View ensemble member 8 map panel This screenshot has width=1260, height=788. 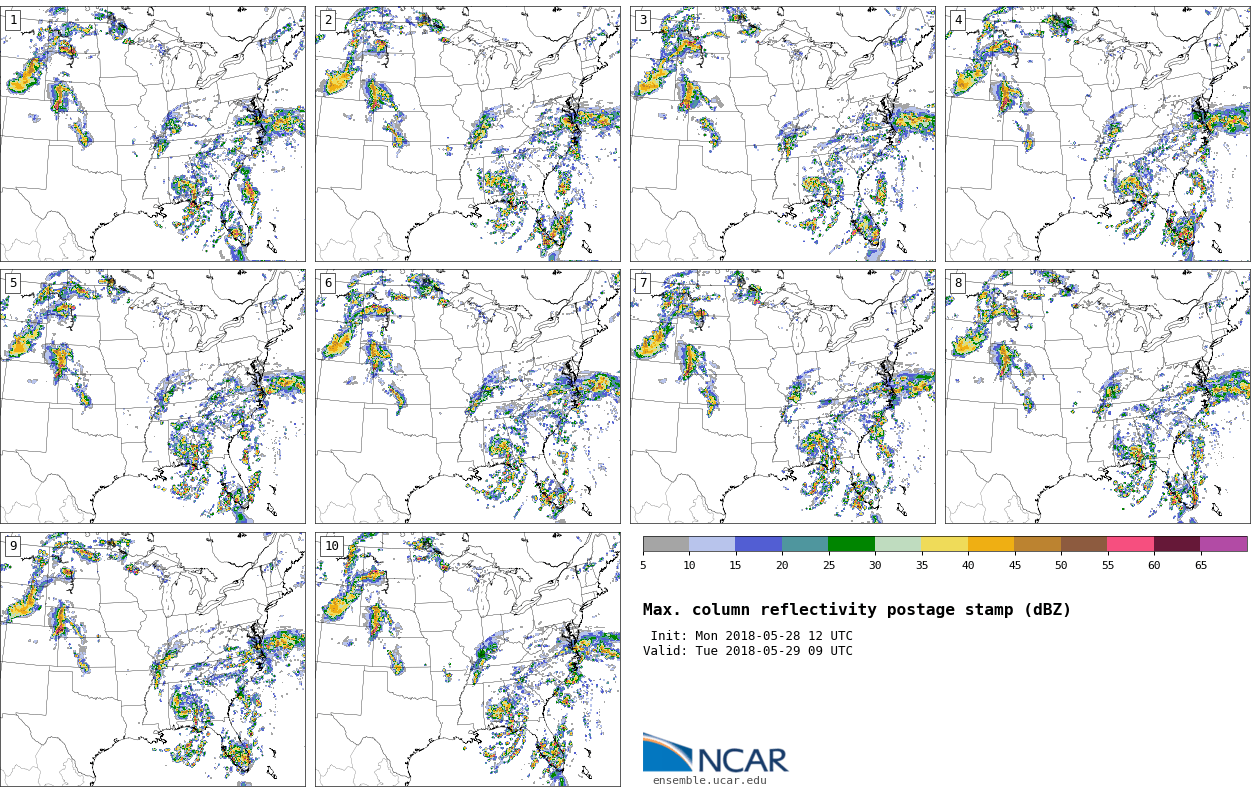(x=1097, y=396)
